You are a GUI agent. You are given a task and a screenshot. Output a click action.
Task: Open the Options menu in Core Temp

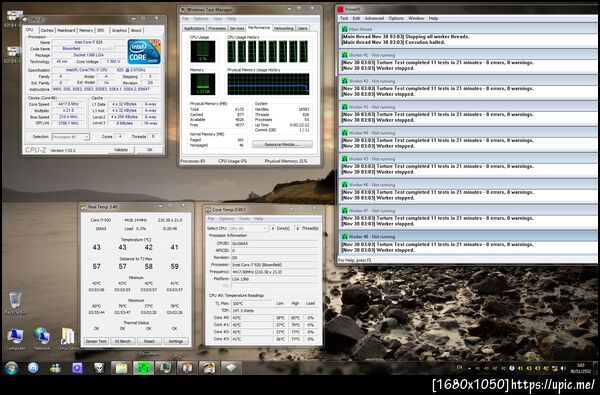coord(226,219)
